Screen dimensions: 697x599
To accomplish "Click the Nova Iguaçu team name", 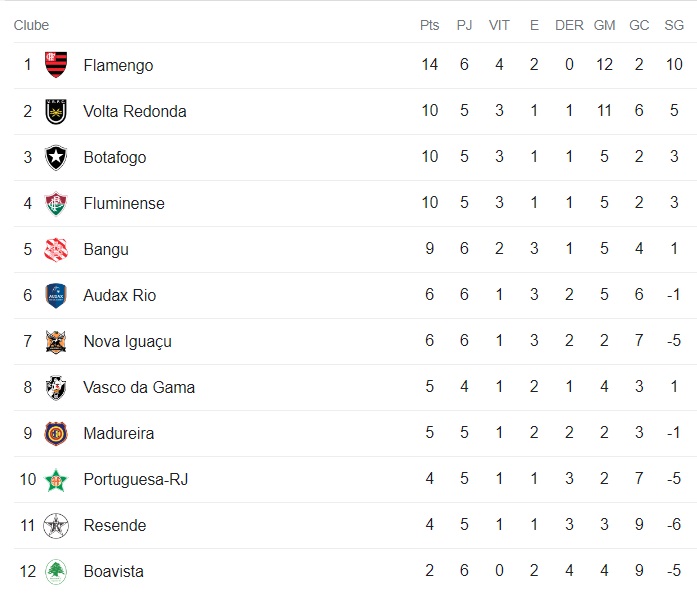I will [x=127, y=341].
